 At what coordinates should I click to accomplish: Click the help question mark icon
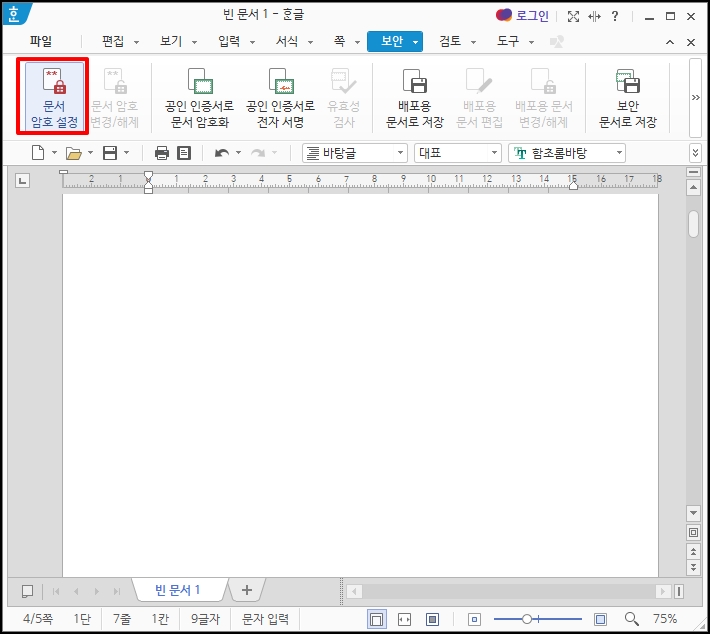pos(614,16)
